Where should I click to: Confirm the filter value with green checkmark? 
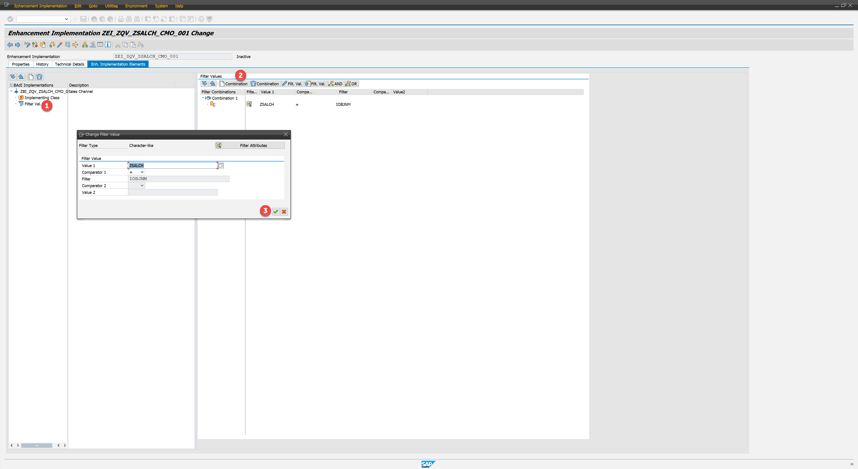[276, 212]
